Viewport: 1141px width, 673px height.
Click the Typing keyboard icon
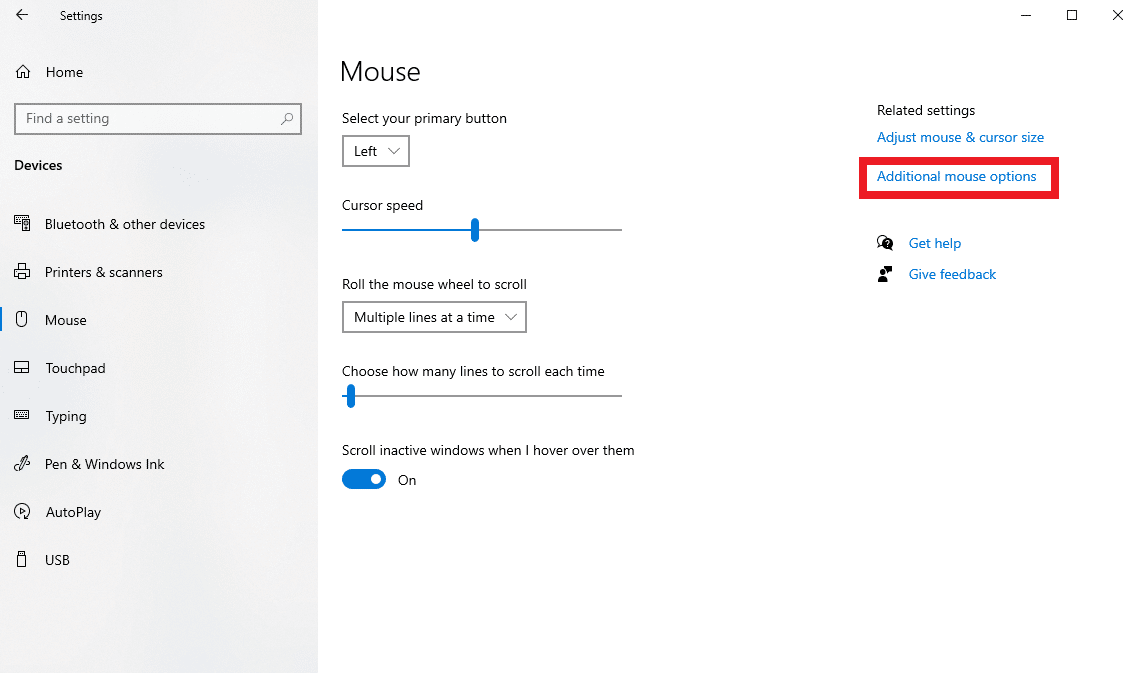tap(22, 415)
